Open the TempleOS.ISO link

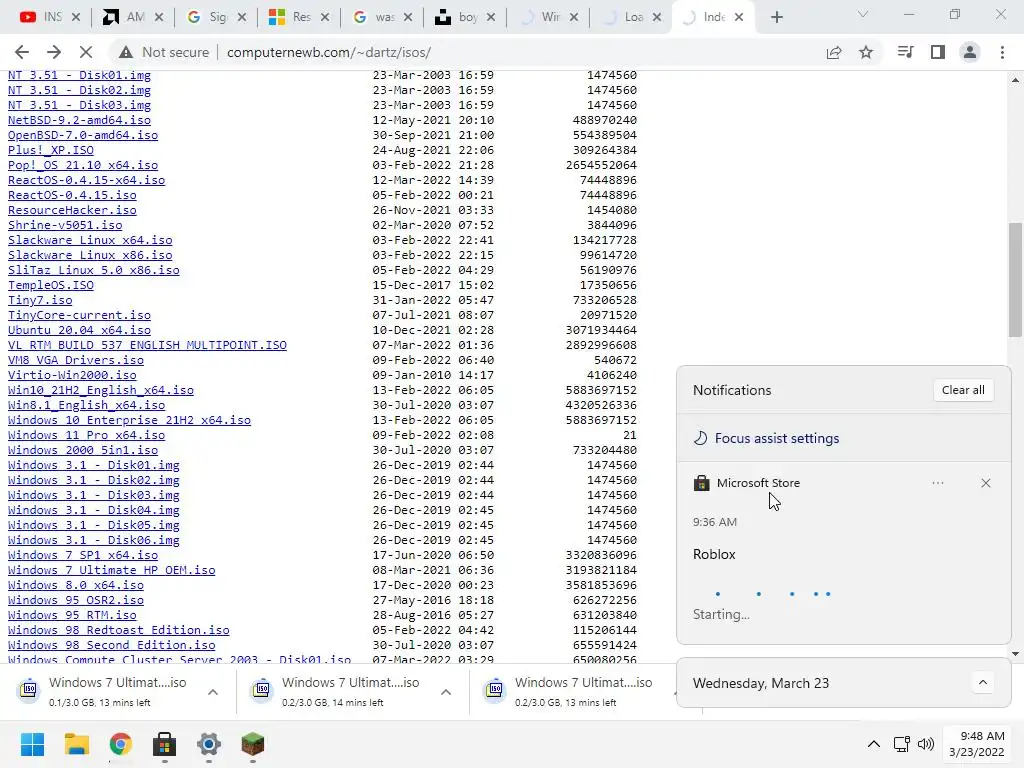(51, 285)
